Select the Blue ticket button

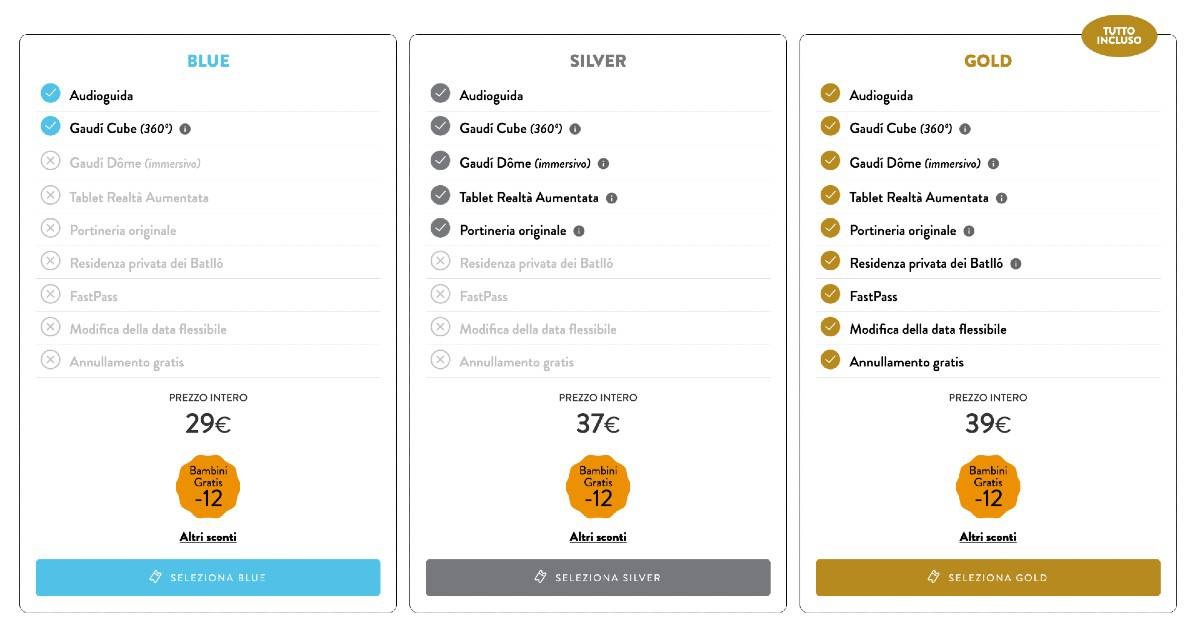pyautogui.click(x=208, y=577)
